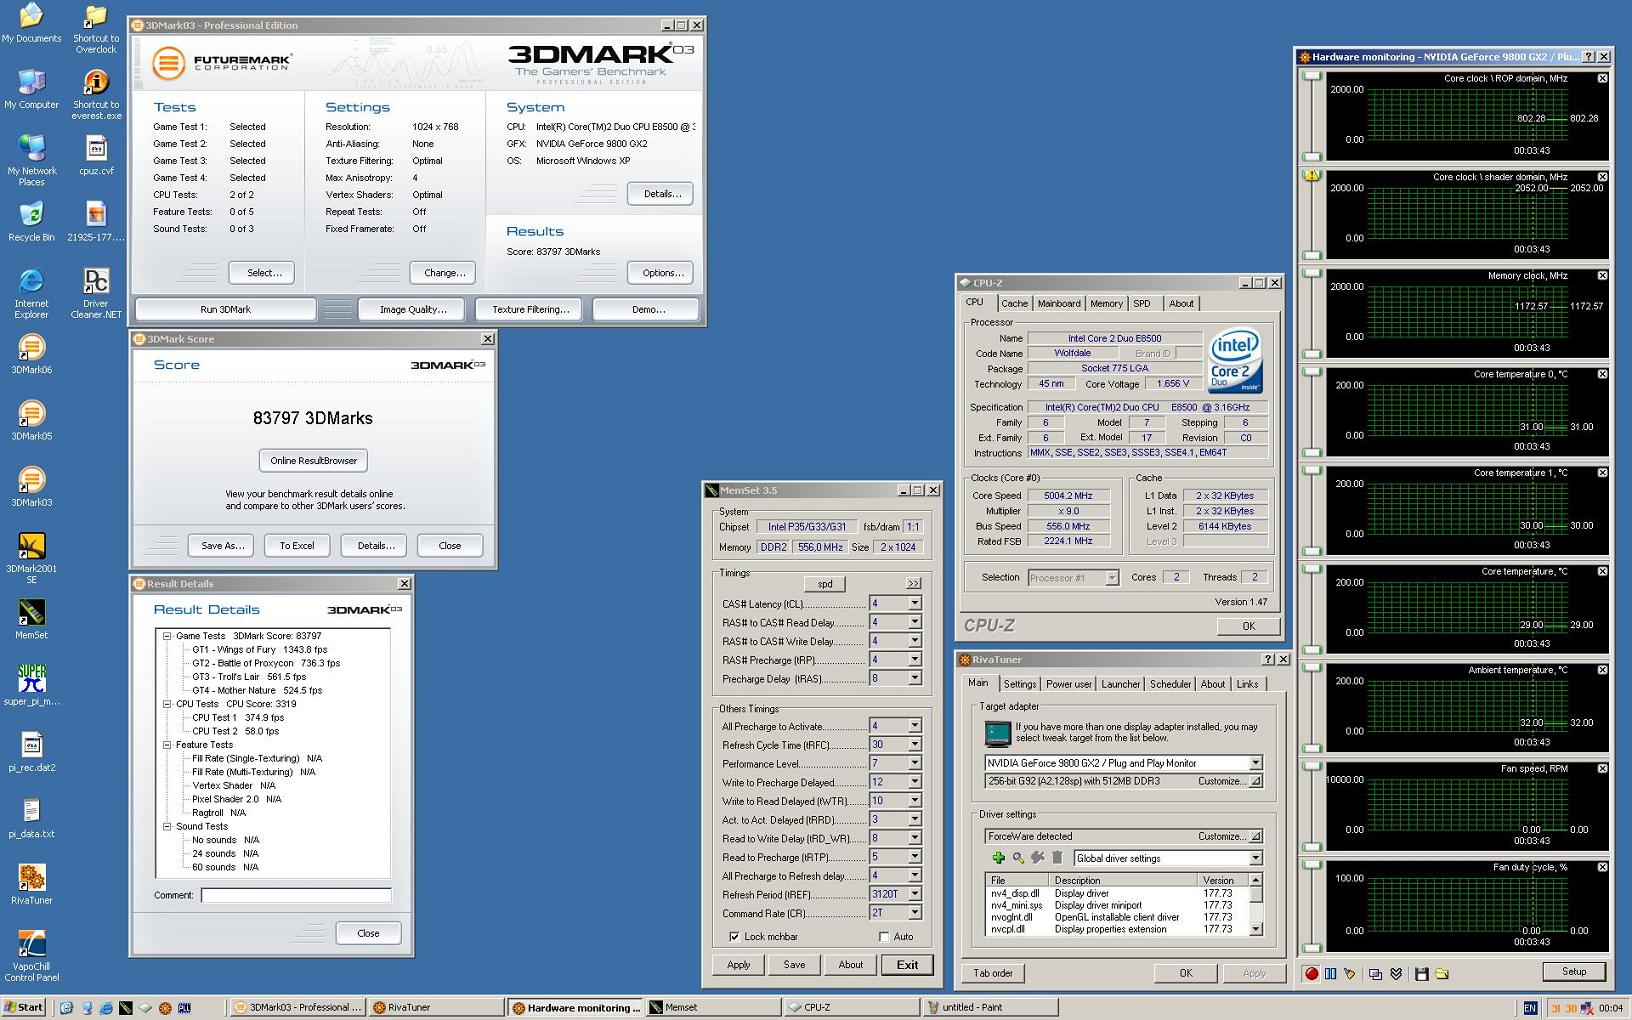Viewport: 1632px width, 1020px height.
Task: Switch to the Cache tab in CPU-Z
Action: [1014, 304]
